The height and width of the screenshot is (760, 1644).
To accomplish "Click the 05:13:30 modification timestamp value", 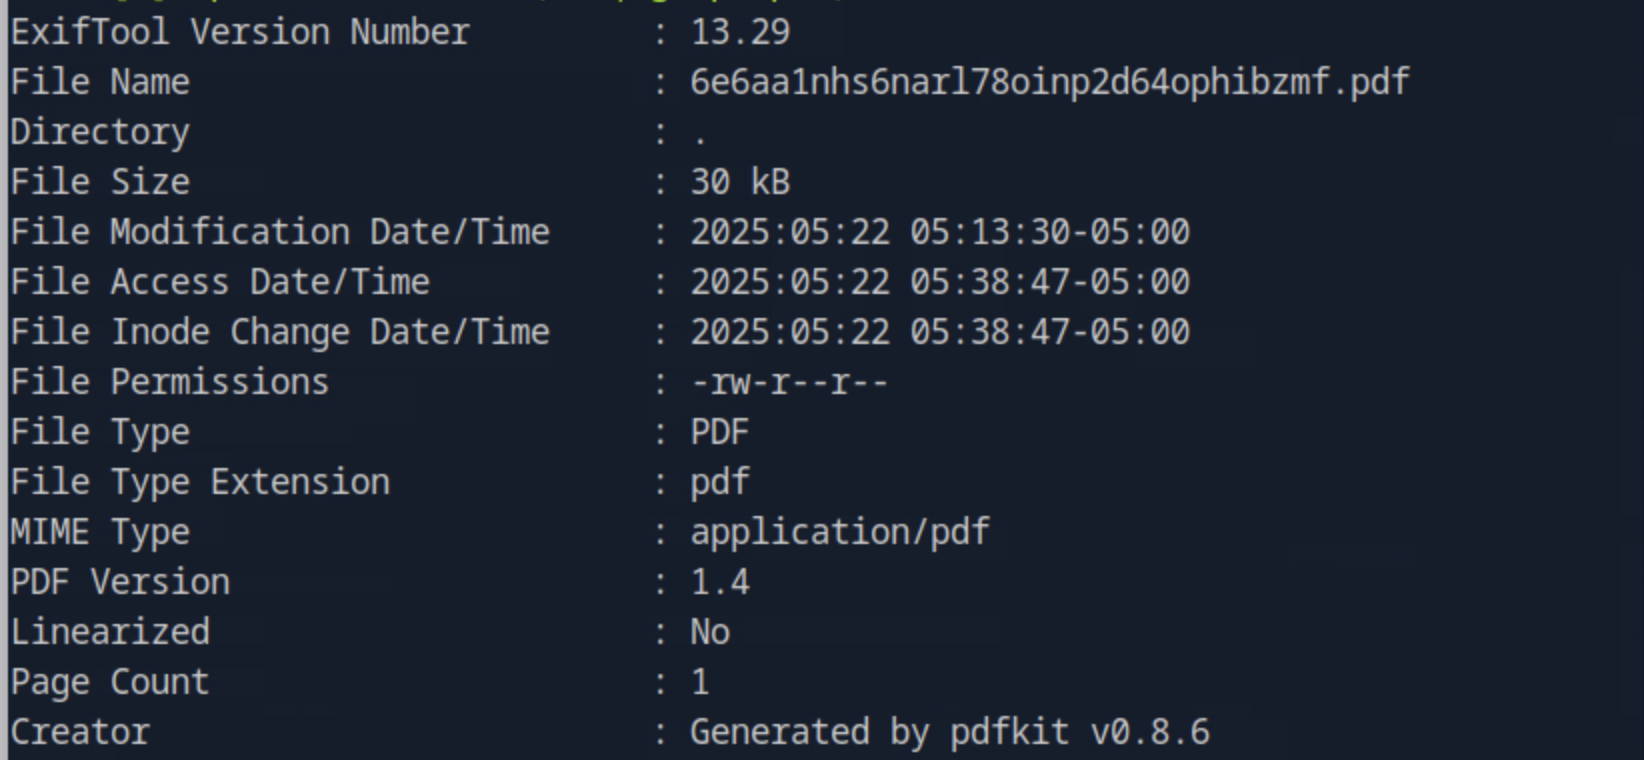I will click(x=940, y=232).
